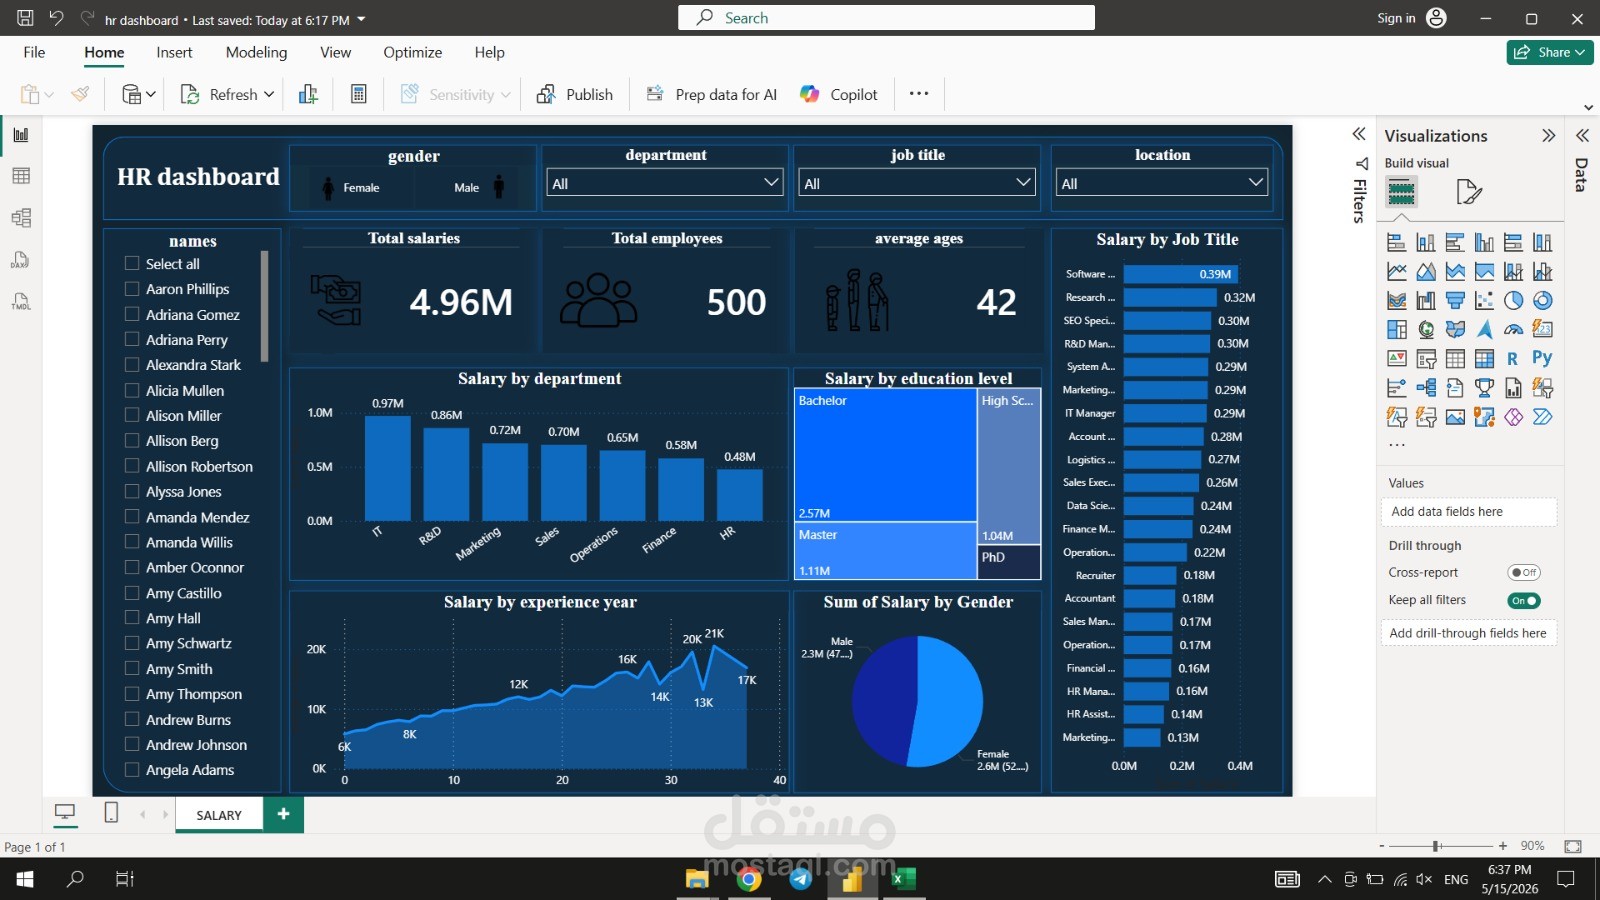The height and width of the screenshot is (900, 1600).
Task: Open the Report view in left sidebar
Action: pos(21,135)
